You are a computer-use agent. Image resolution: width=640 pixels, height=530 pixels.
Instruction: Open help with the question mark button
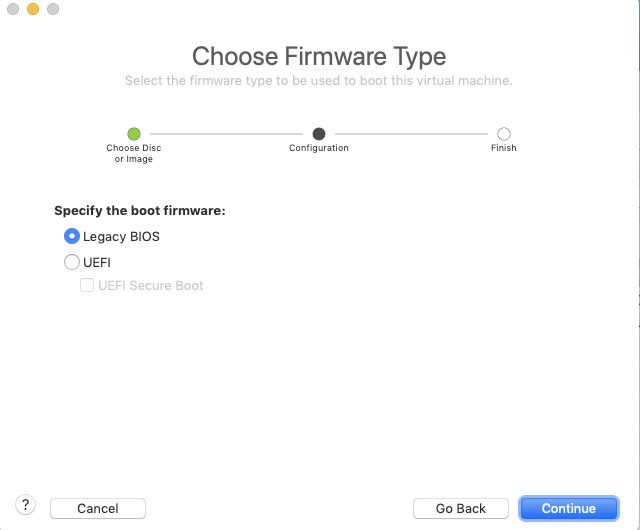pyautogui.click(x=25, y=505)
